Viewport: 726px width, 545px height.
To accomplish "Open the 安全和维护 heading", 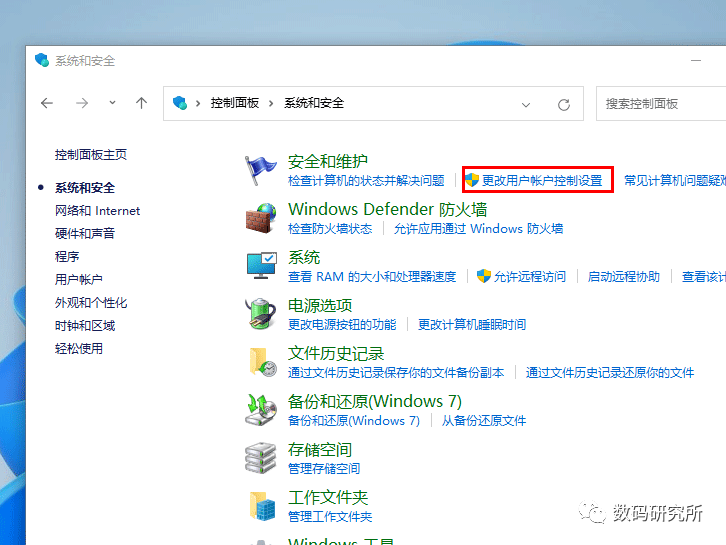I will pyautogui.click(x=328, y=161).
